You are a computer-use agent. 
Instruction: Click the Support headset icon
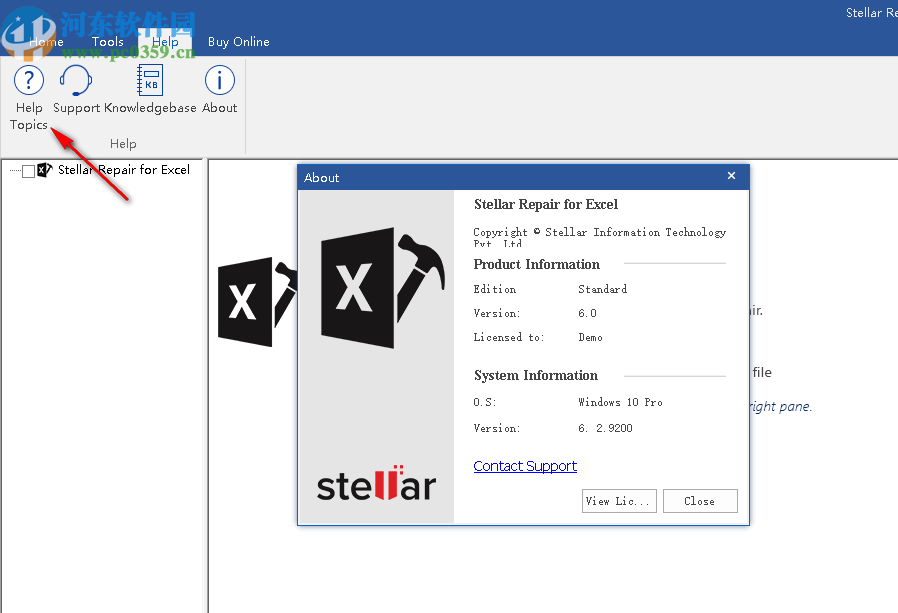point(76,80)
